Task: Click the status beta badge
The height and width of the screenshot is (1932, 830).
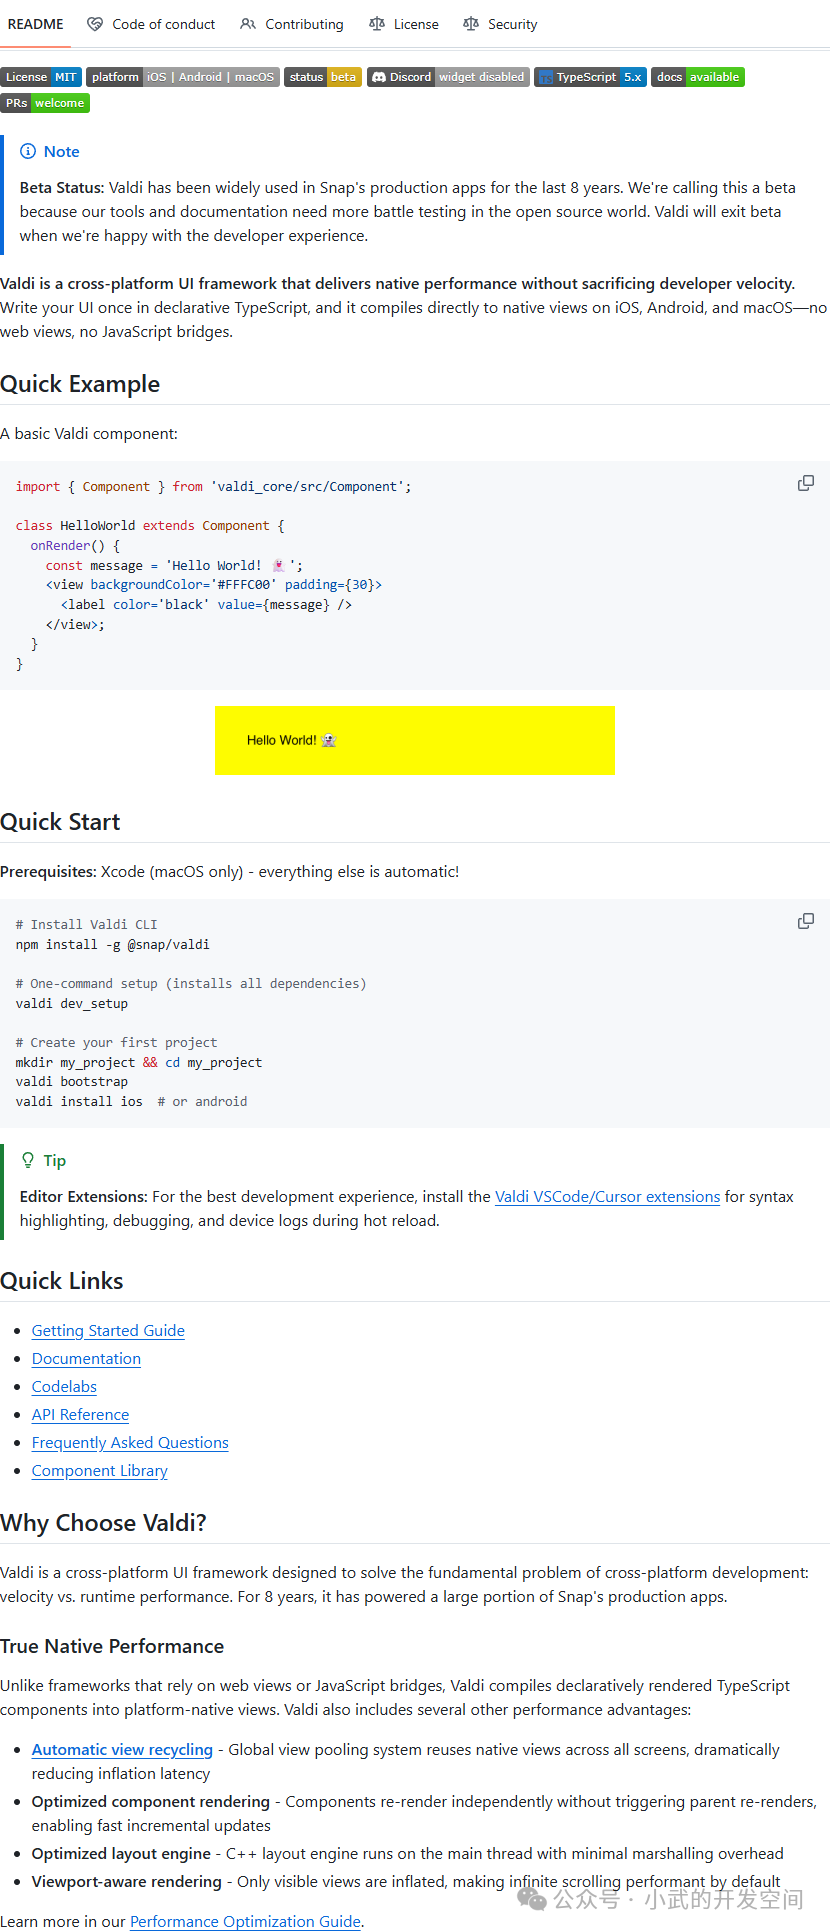Action: [x=323, y=77]
